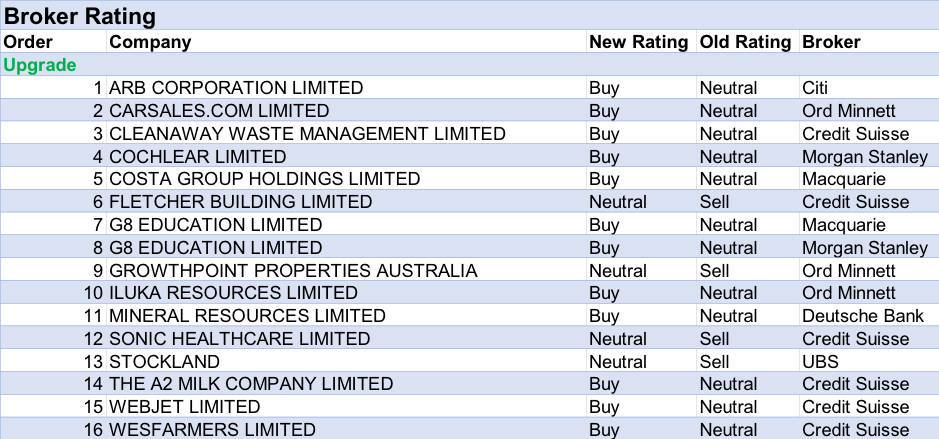Screen dimensions: 939x439
Task: Select Morgan Stanley in the Cochlear row
Action: pyautogui.click(x=865, y=157)
